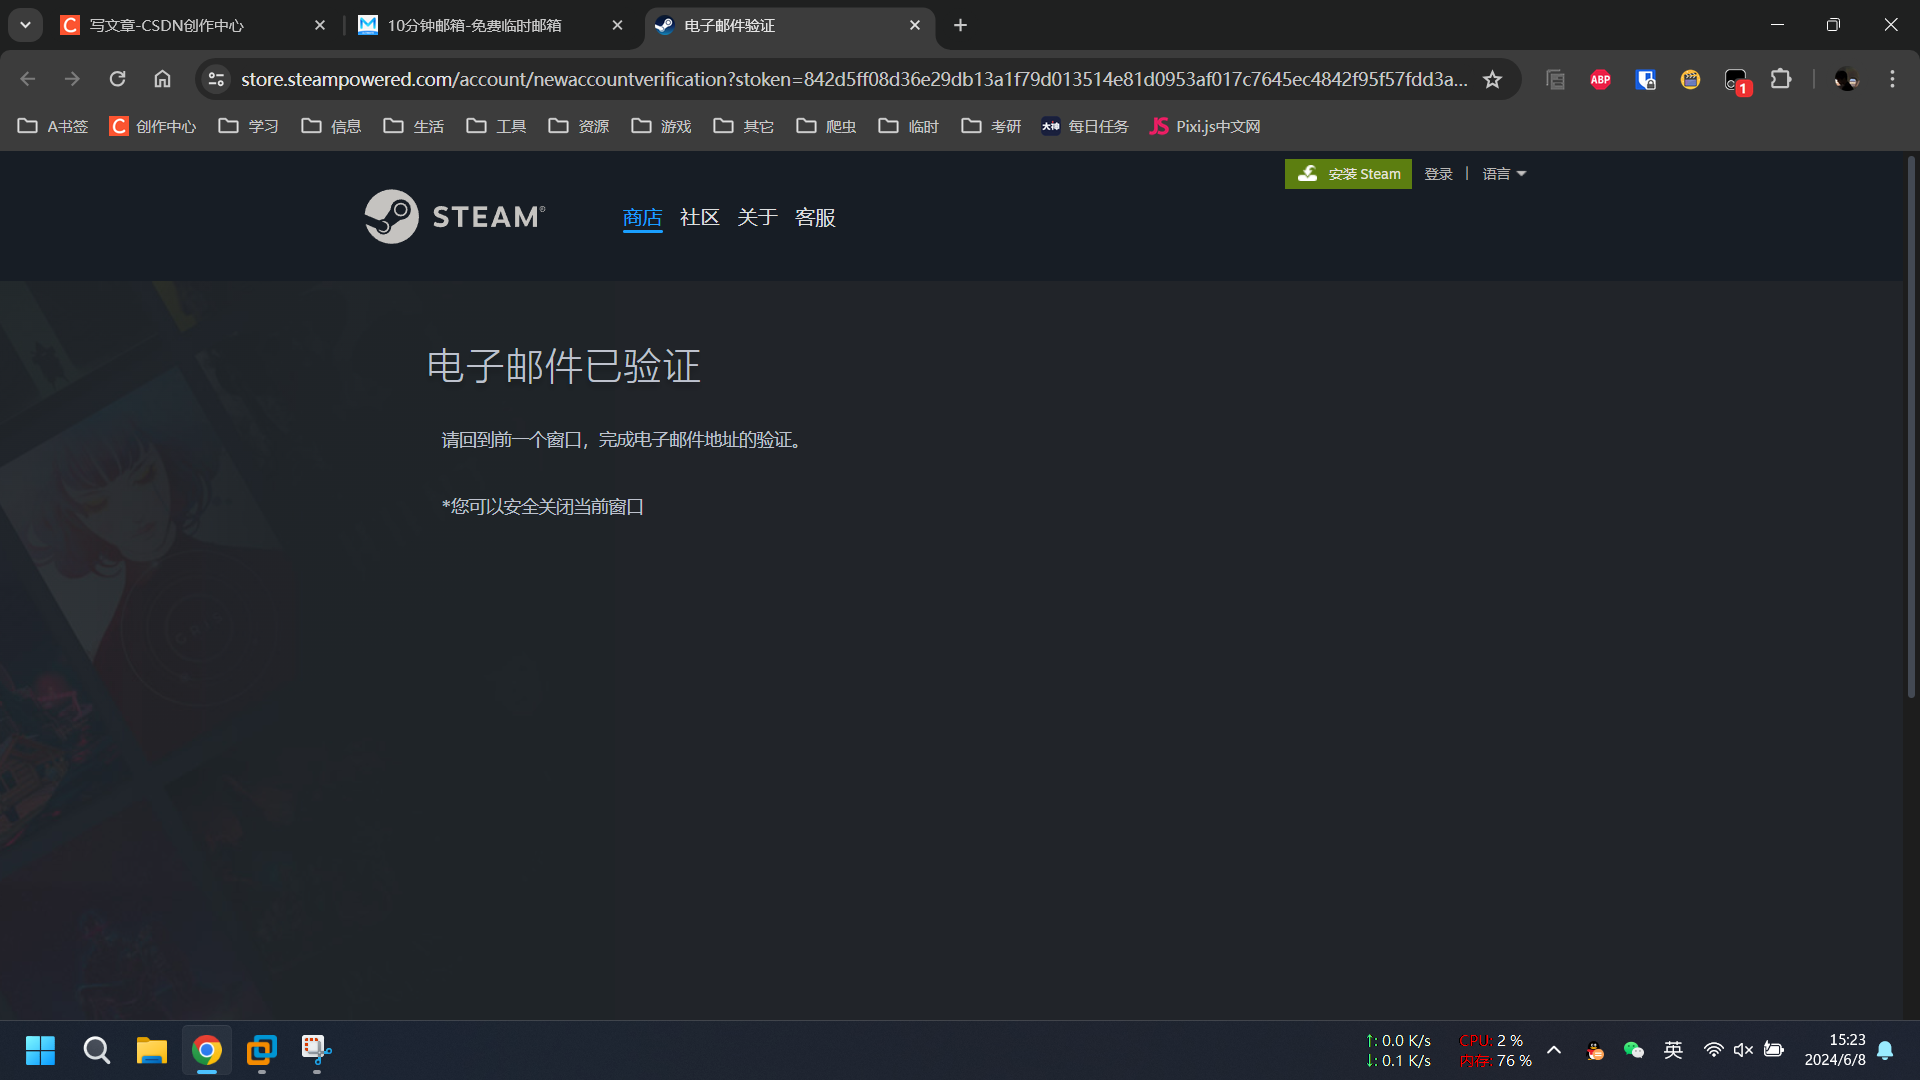1920x1080 pixels.
Task: Expand the 语言 language dropdown
Action: pyautogui.click(x=1504, y=174)
